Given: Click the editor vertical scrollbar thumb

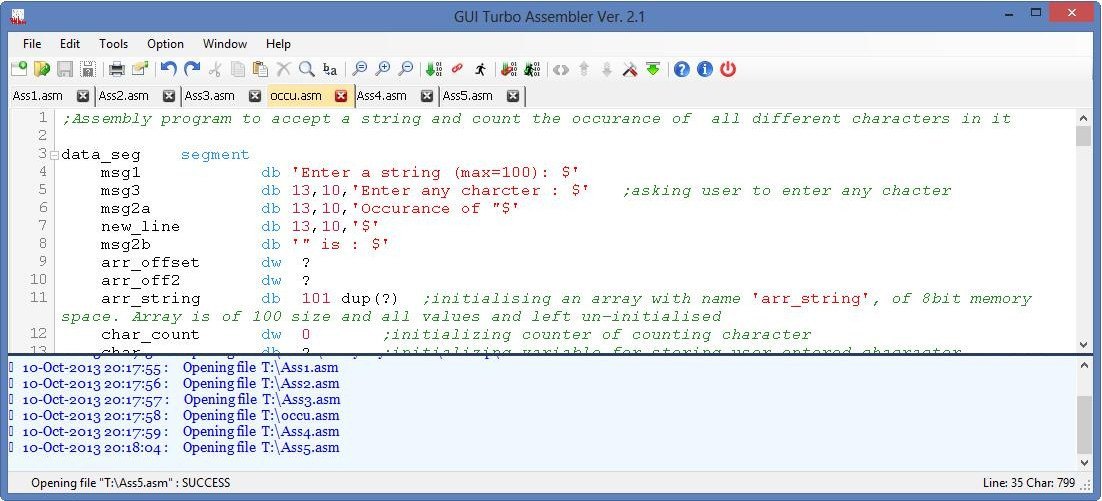Looking at the screenshot, I should point(1083,137).
